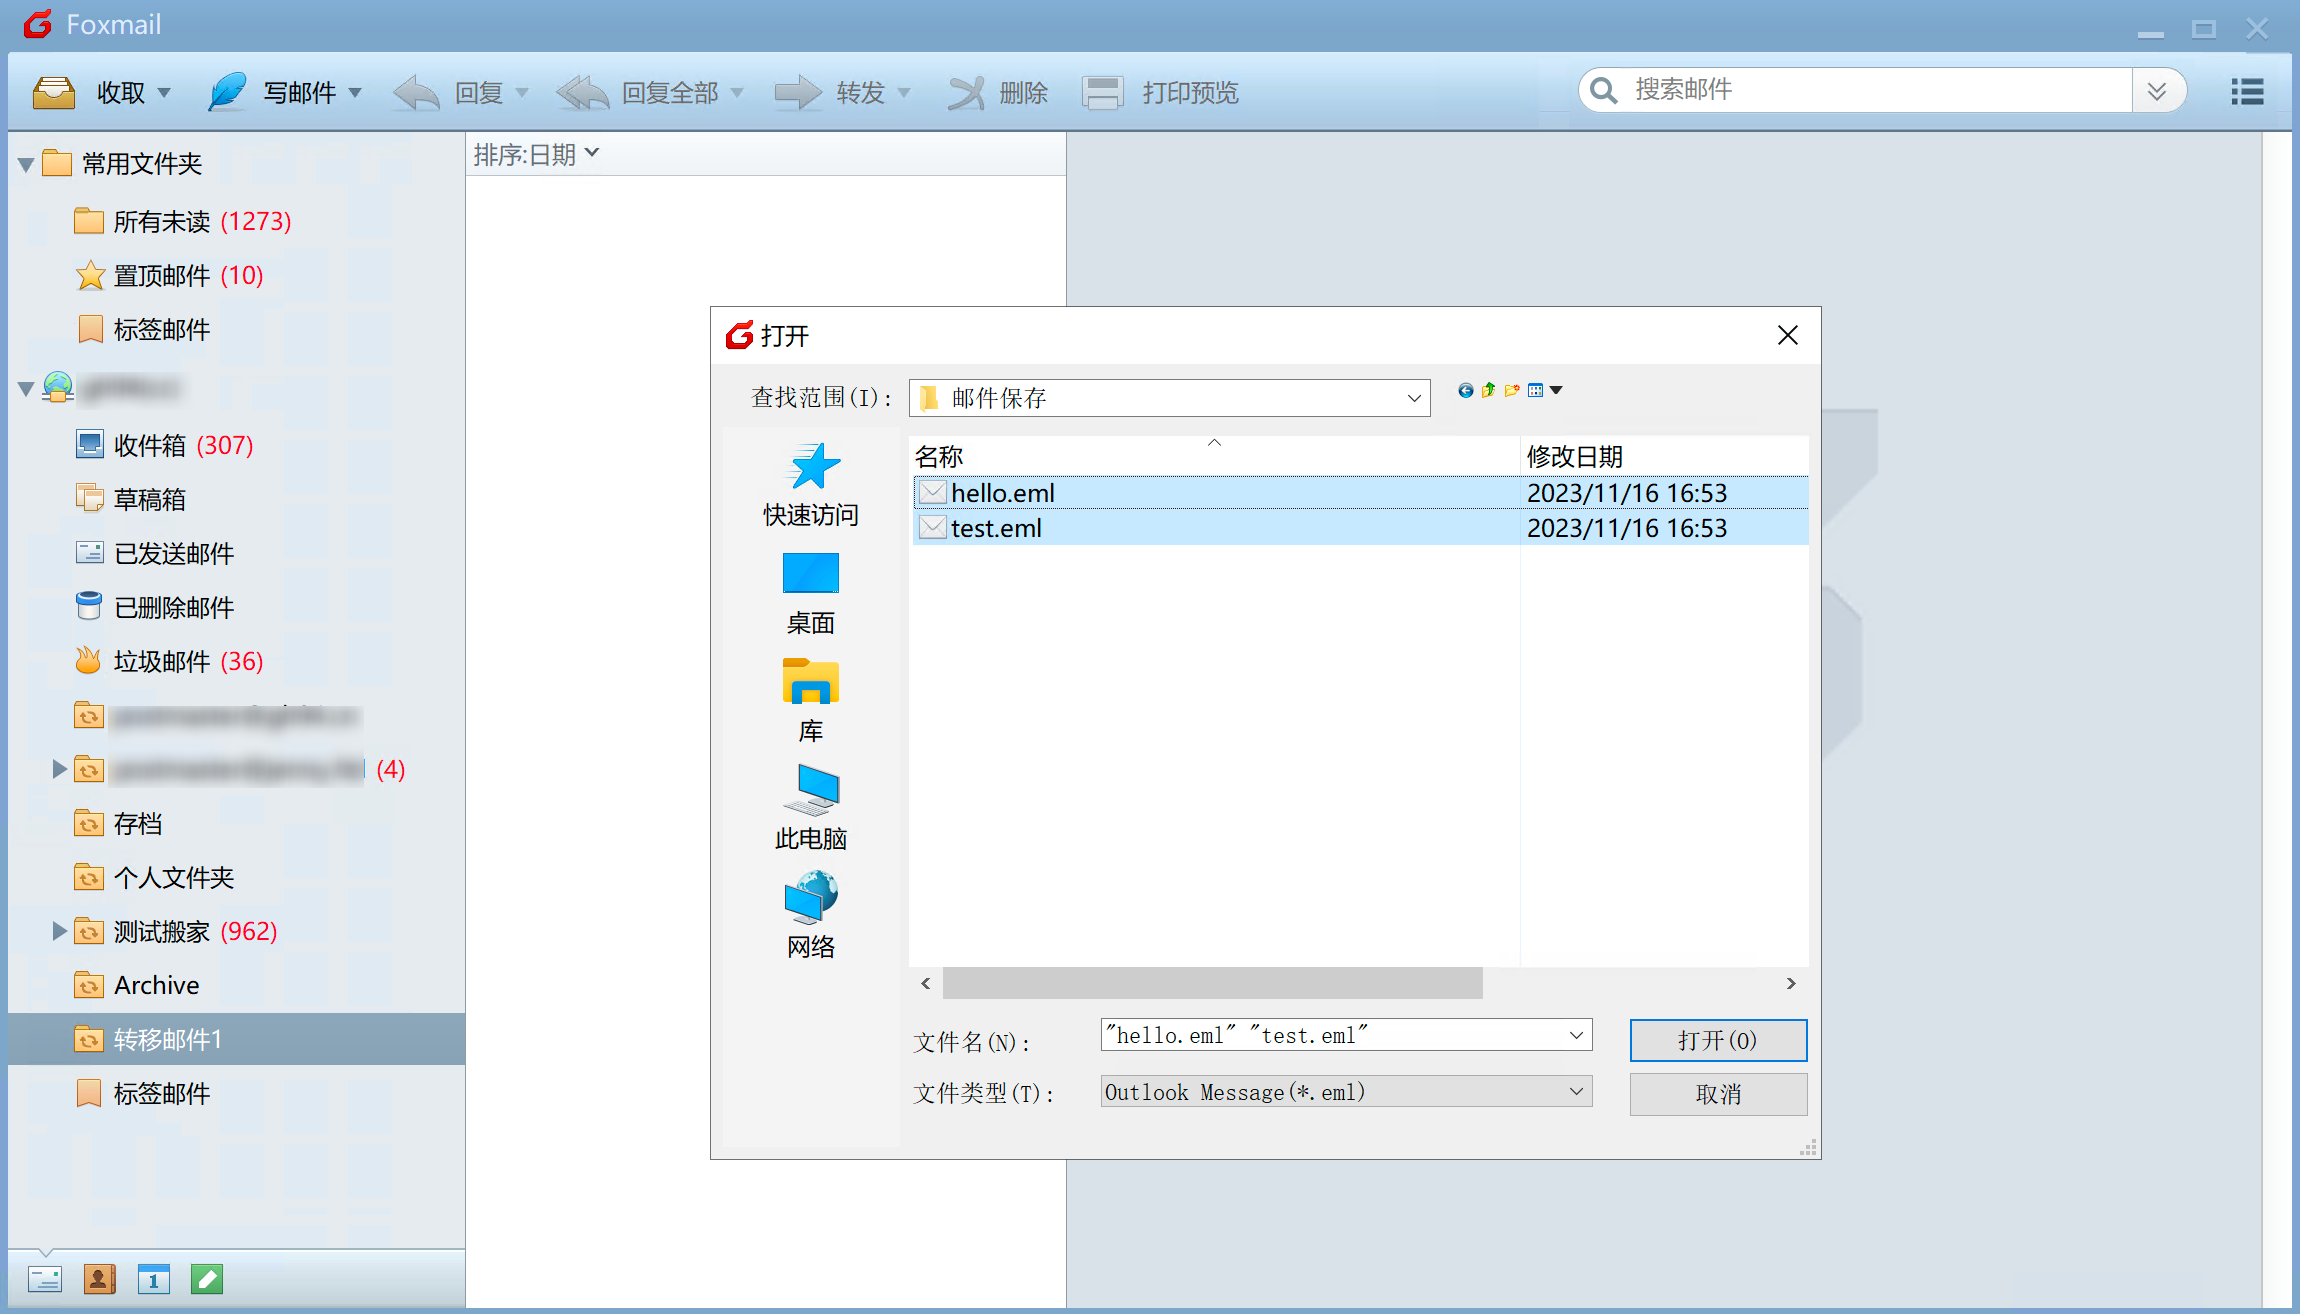Expand the 测试搬家 folder tree arrow
The width and height of the screenshot is (2300, 1314).
point(59,931)
